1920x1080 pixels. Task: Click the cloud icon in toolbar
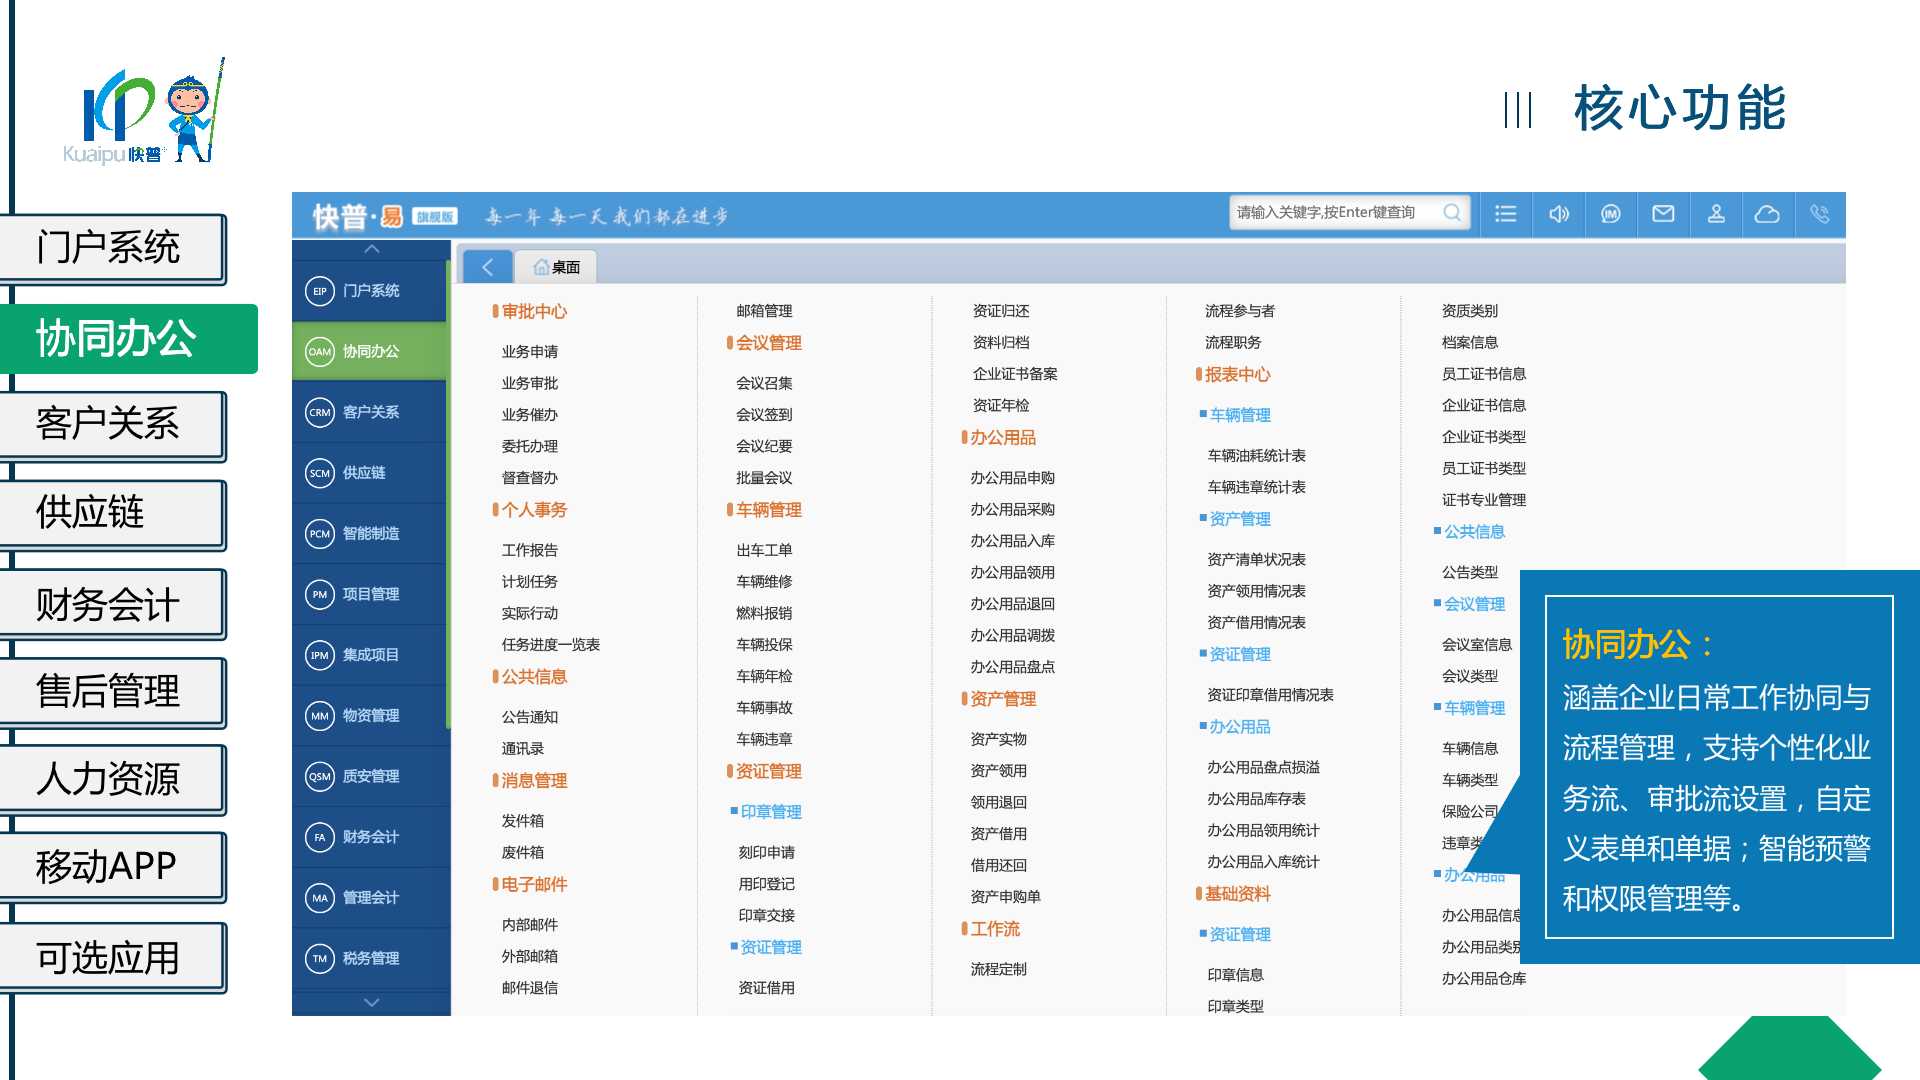click(x=1767, y=214)
